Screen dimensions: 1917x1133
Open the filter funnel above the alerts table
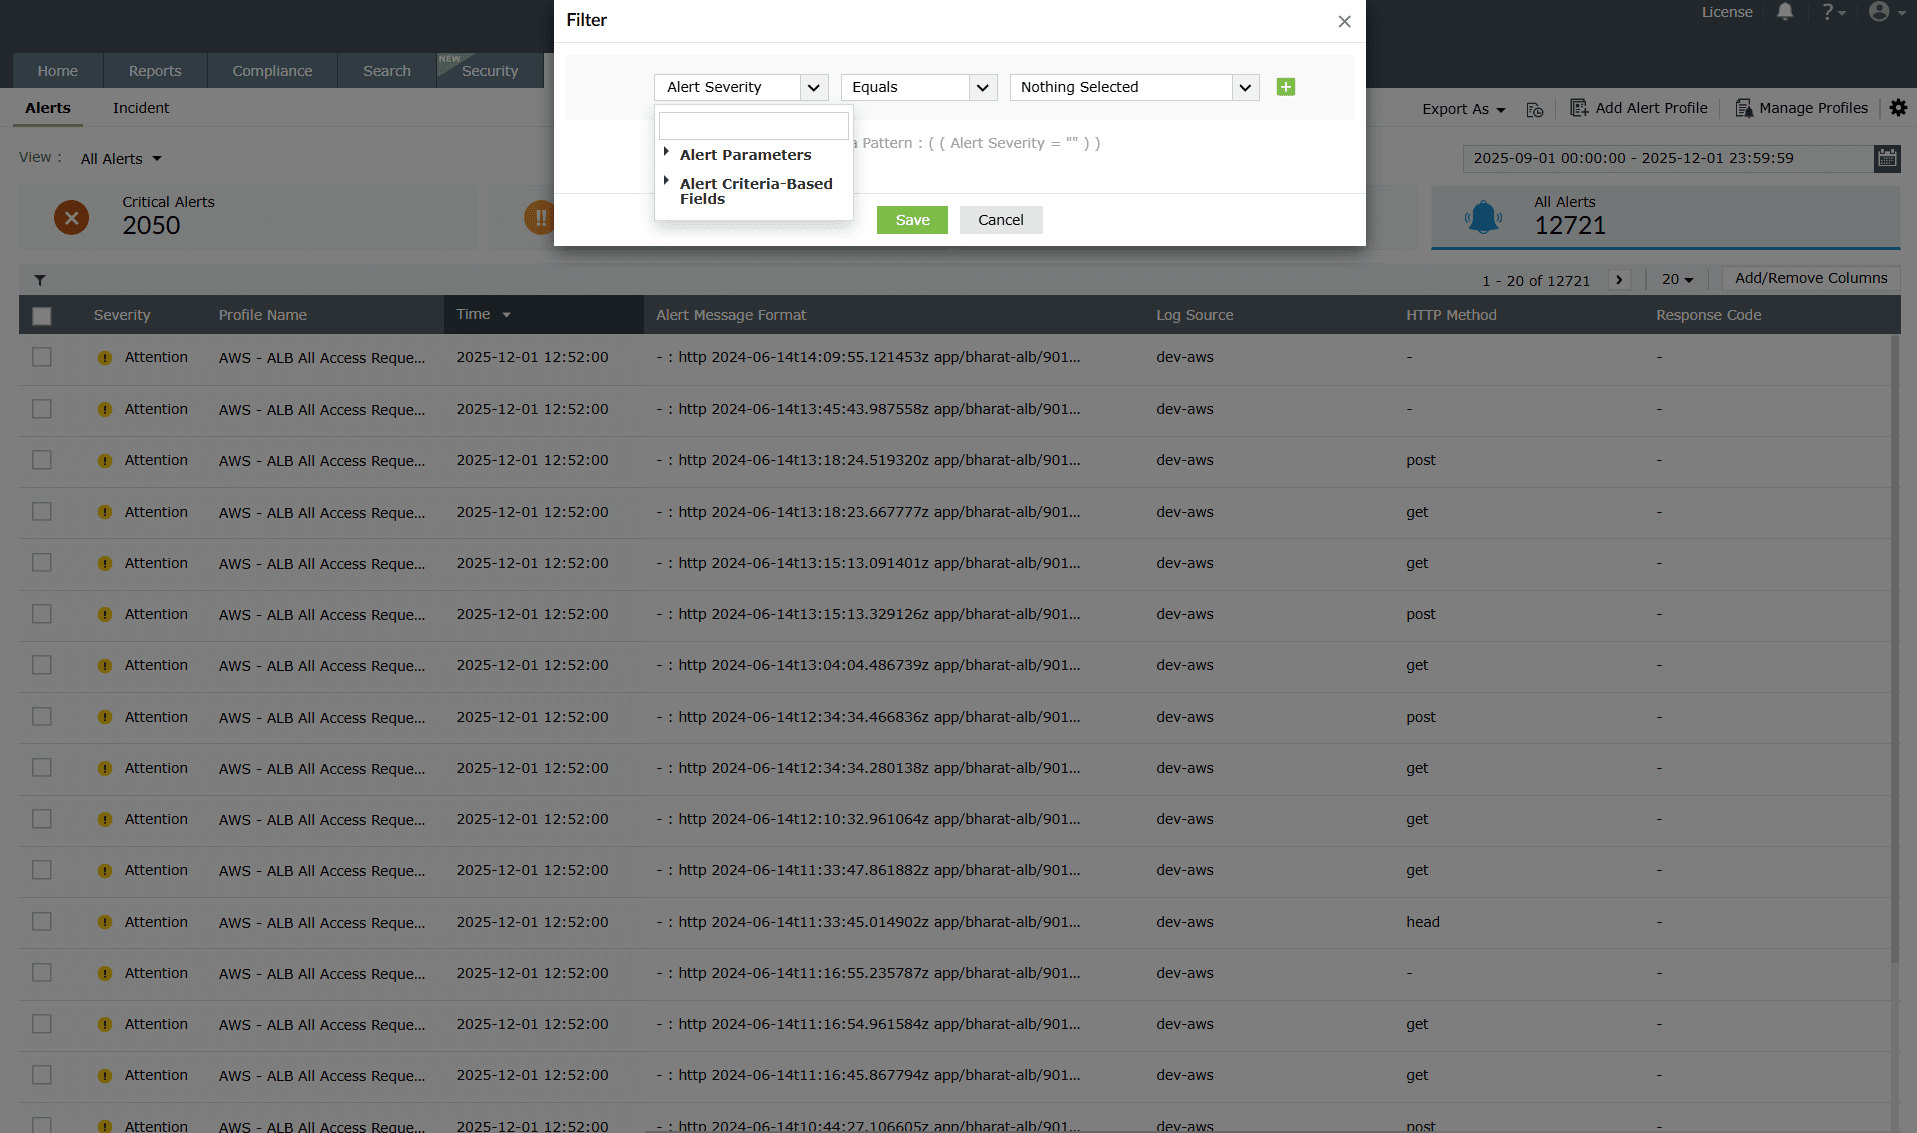[x=40, y=280]
